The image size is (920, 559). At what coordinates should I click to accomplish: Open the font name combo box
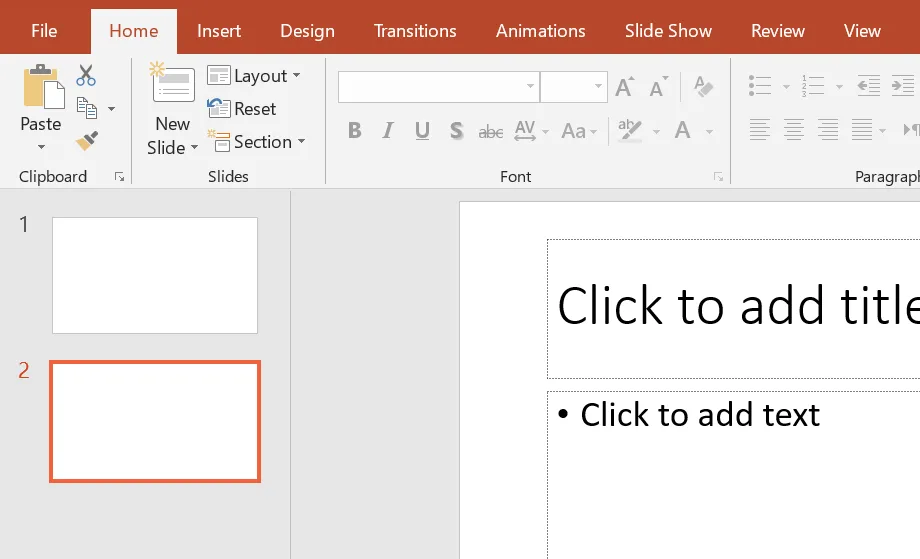[438, 87]
